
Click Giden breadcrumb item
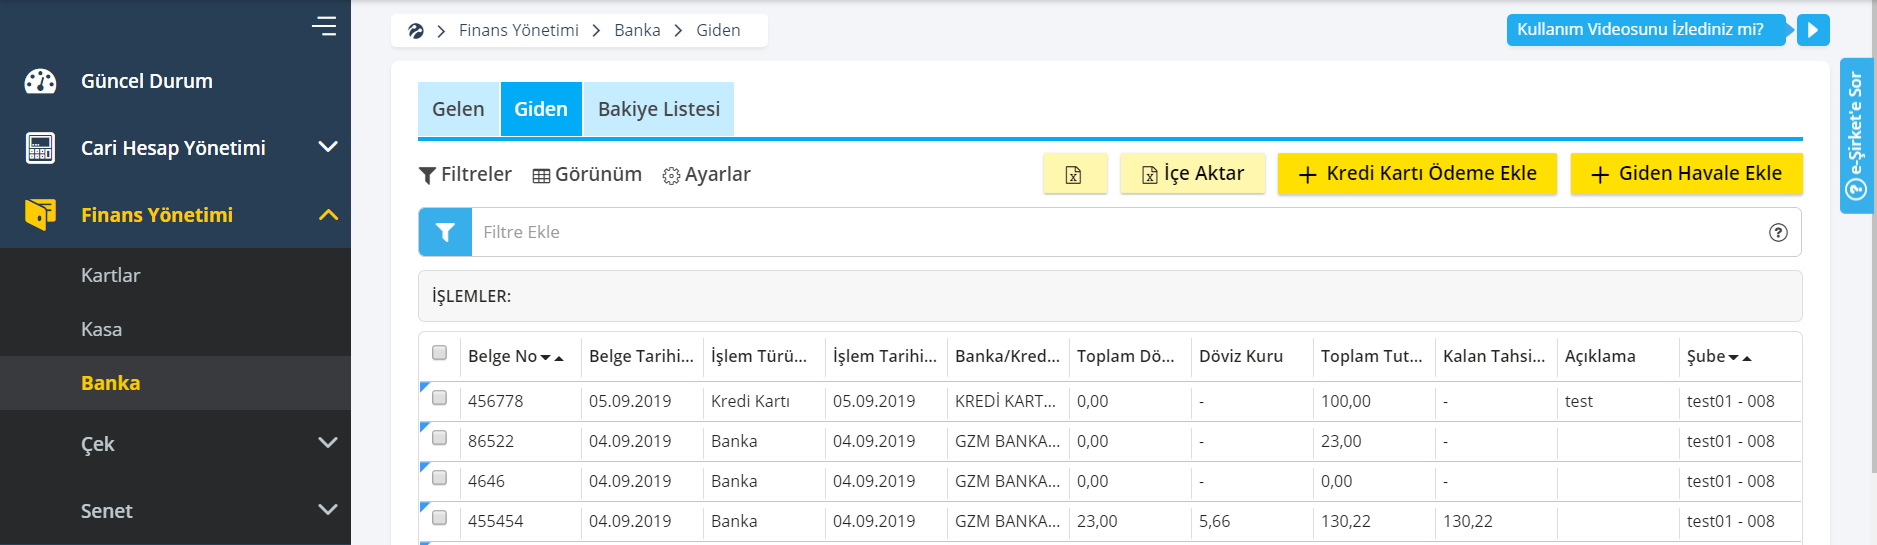(718, 31)
